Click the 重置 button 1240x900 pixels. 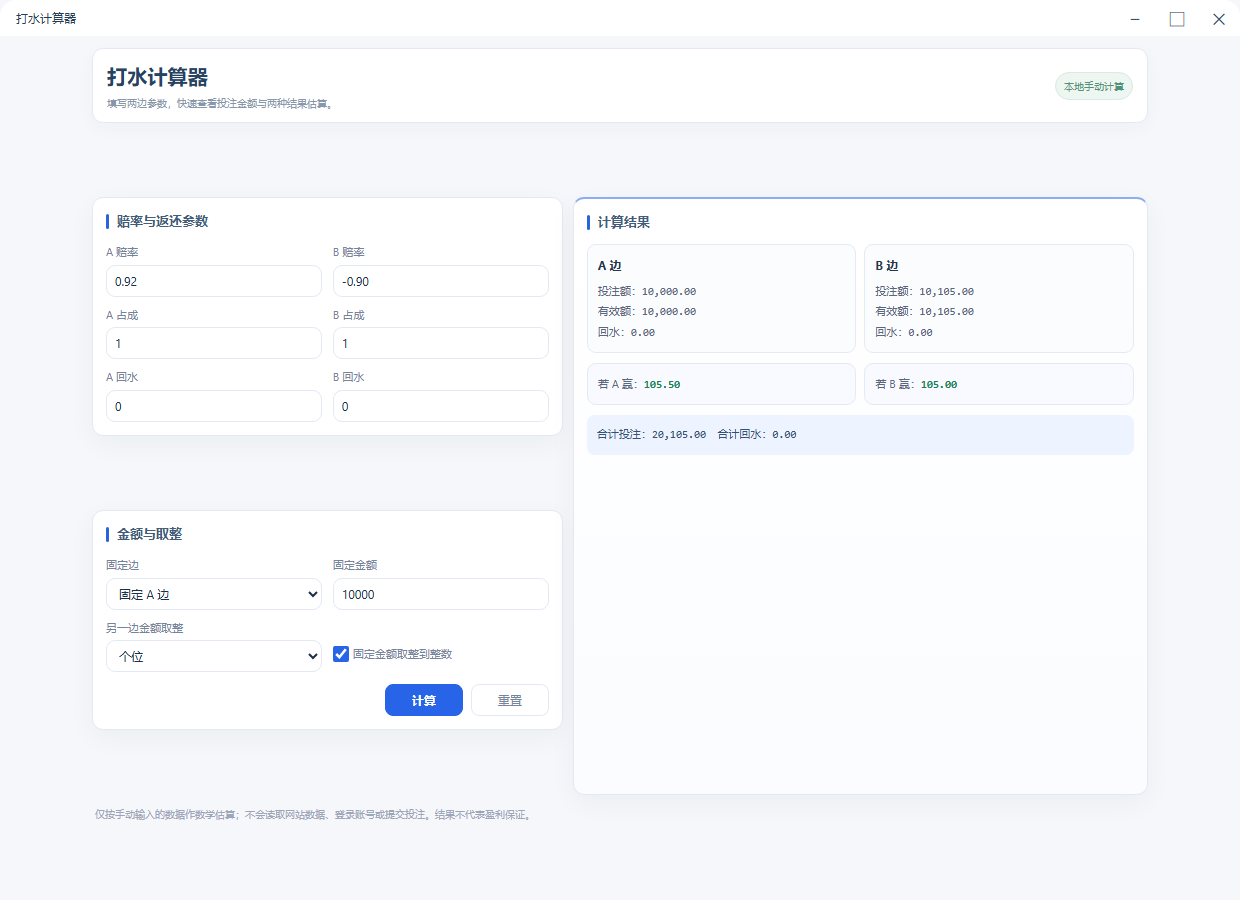pos(510,700)
